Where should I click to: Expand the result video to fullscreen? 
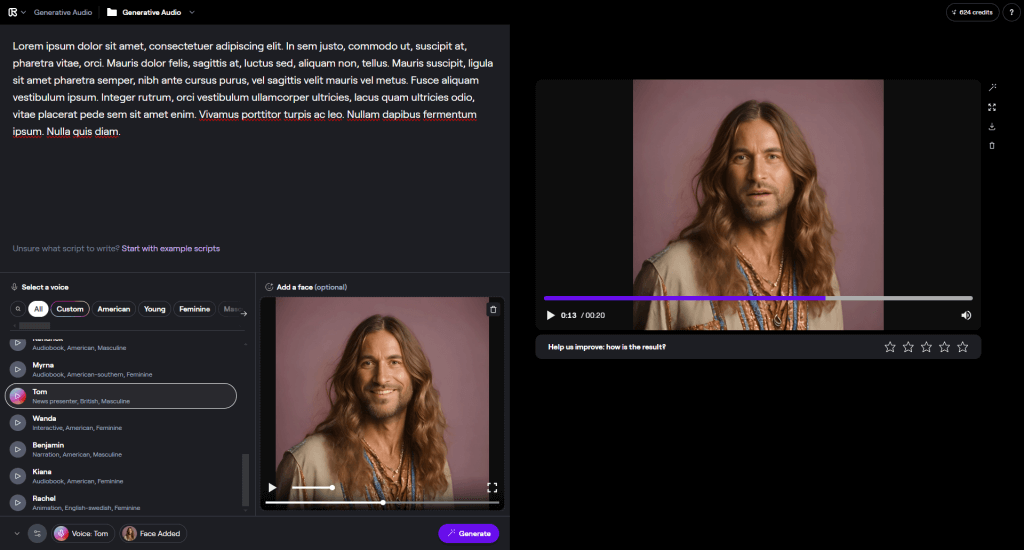pyautogui.click(x=992, y=106)
